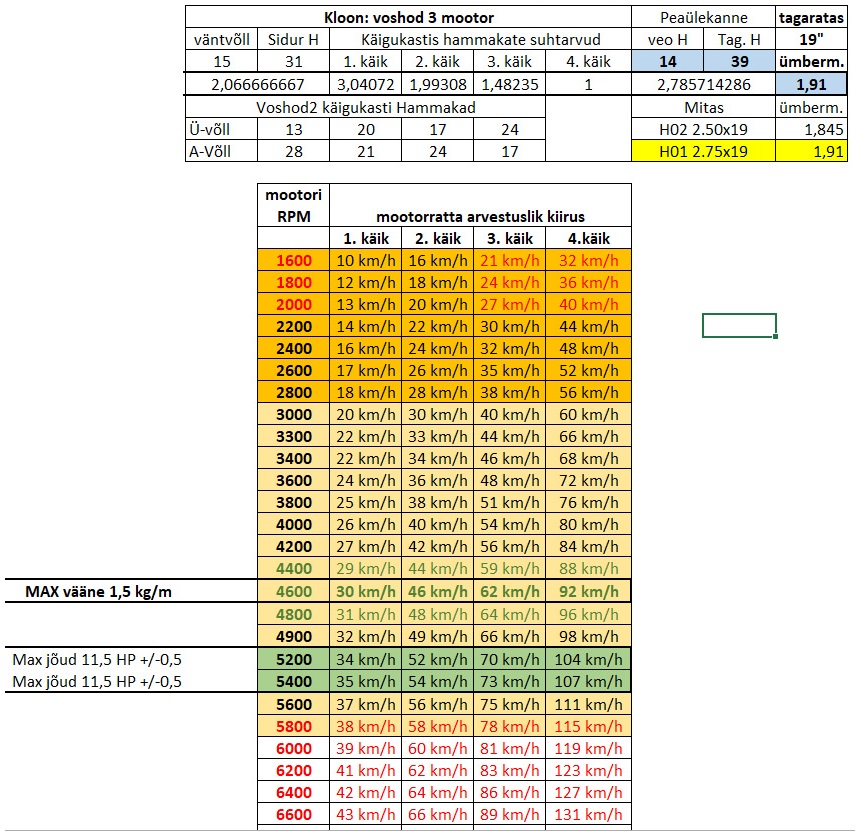
Task: Select the blue Tag. H cell containing 39
Action: pyautogui.click(x=739, y=62)
